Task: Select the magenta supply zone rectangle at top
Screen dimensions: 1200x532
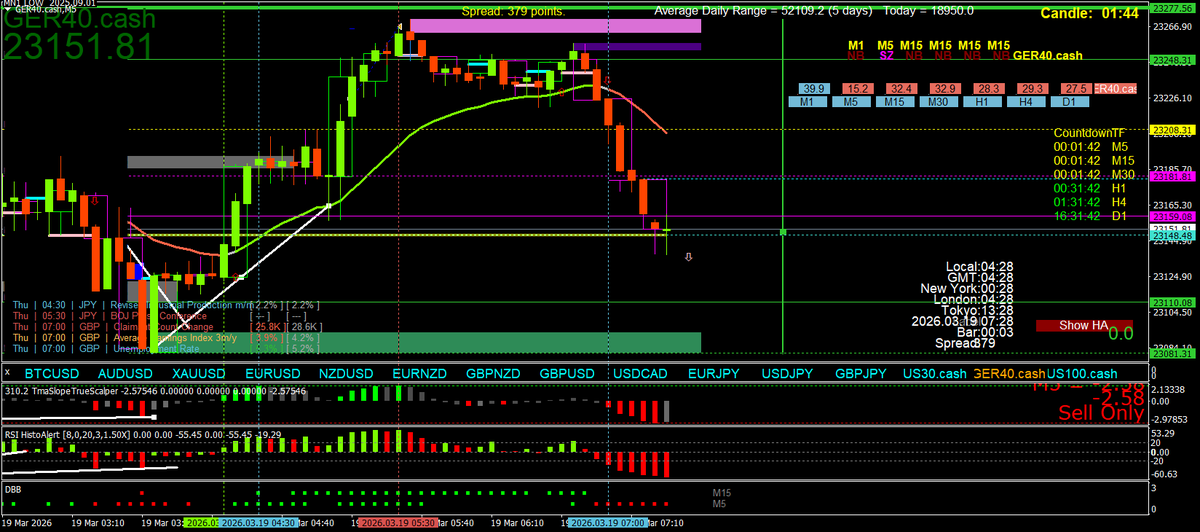Action: 556,25
